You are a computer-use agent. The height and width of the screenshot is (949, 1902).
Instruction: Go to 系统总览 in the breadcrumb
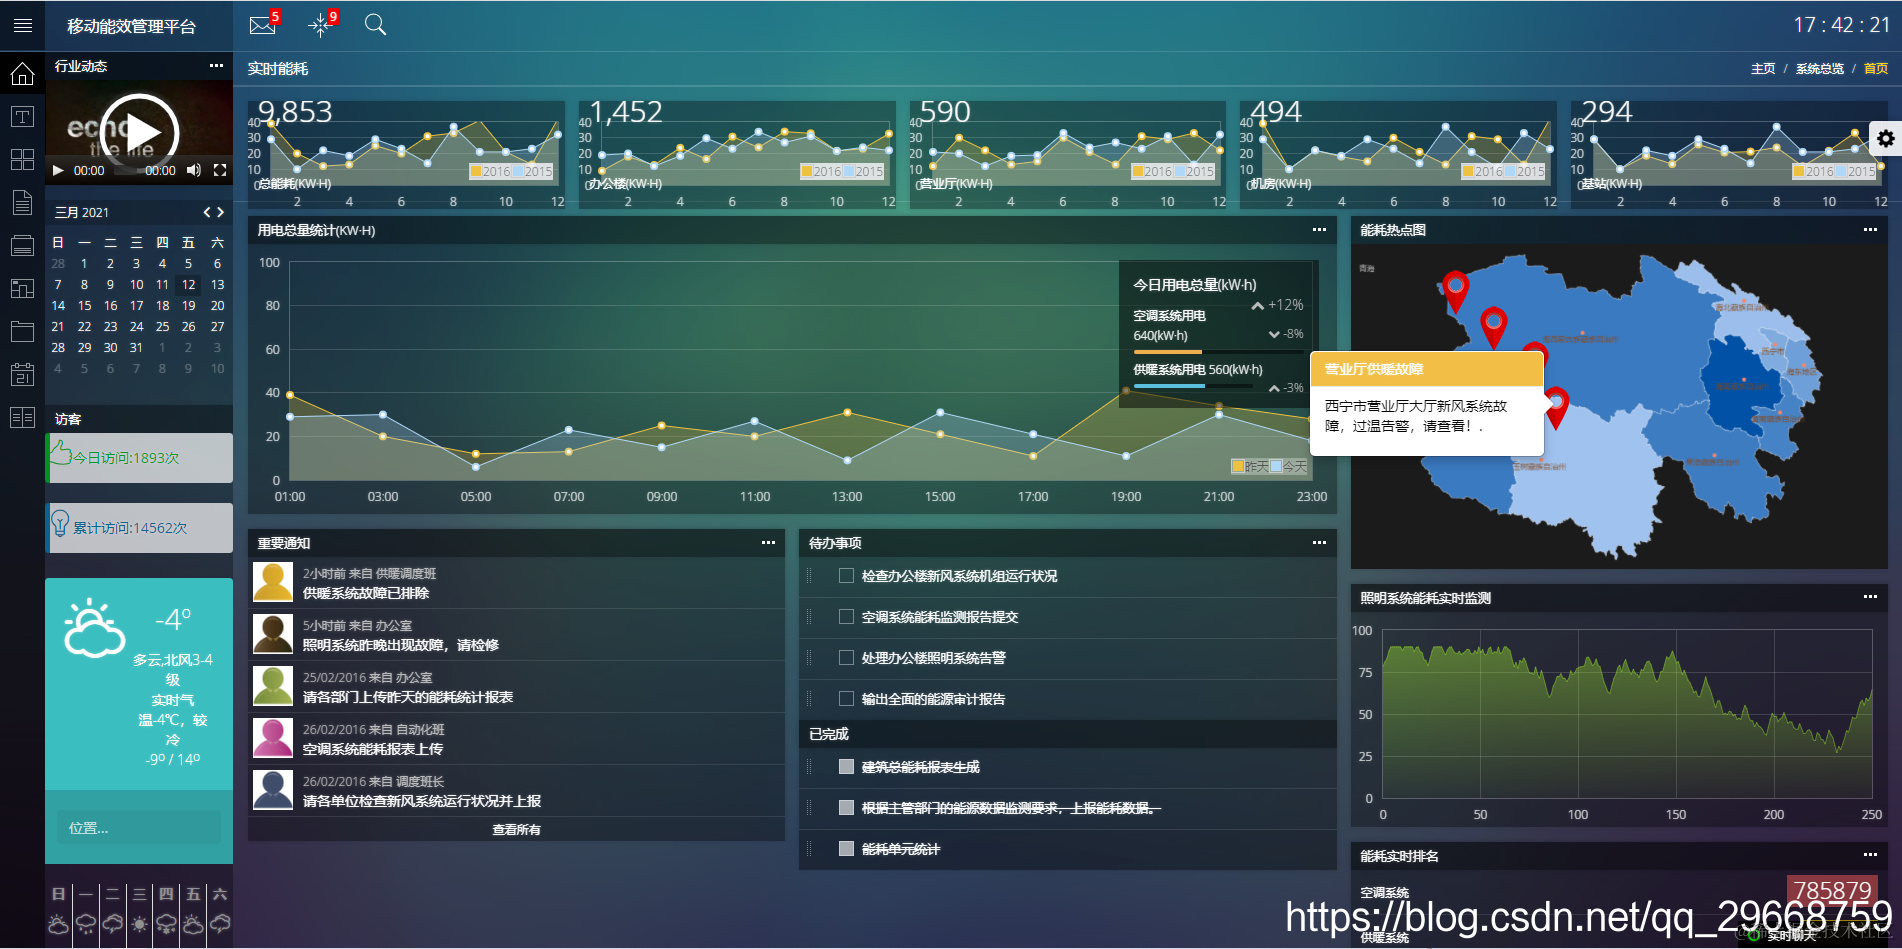click(1820, 69)
